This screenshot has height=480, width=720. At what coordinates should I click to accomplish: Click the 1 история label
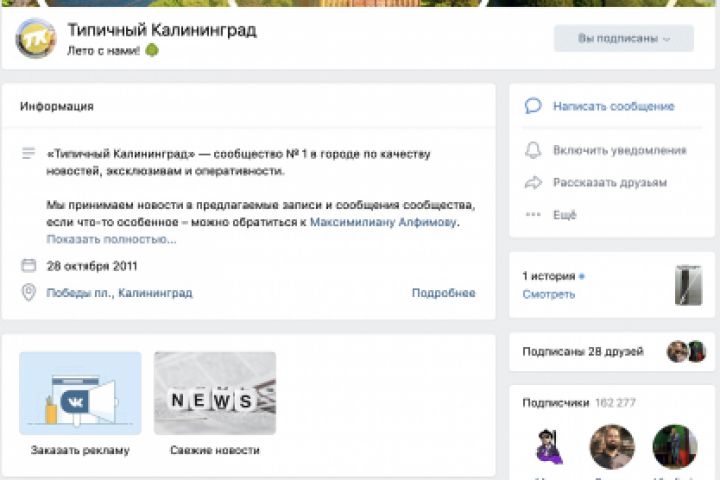[549, 276]
